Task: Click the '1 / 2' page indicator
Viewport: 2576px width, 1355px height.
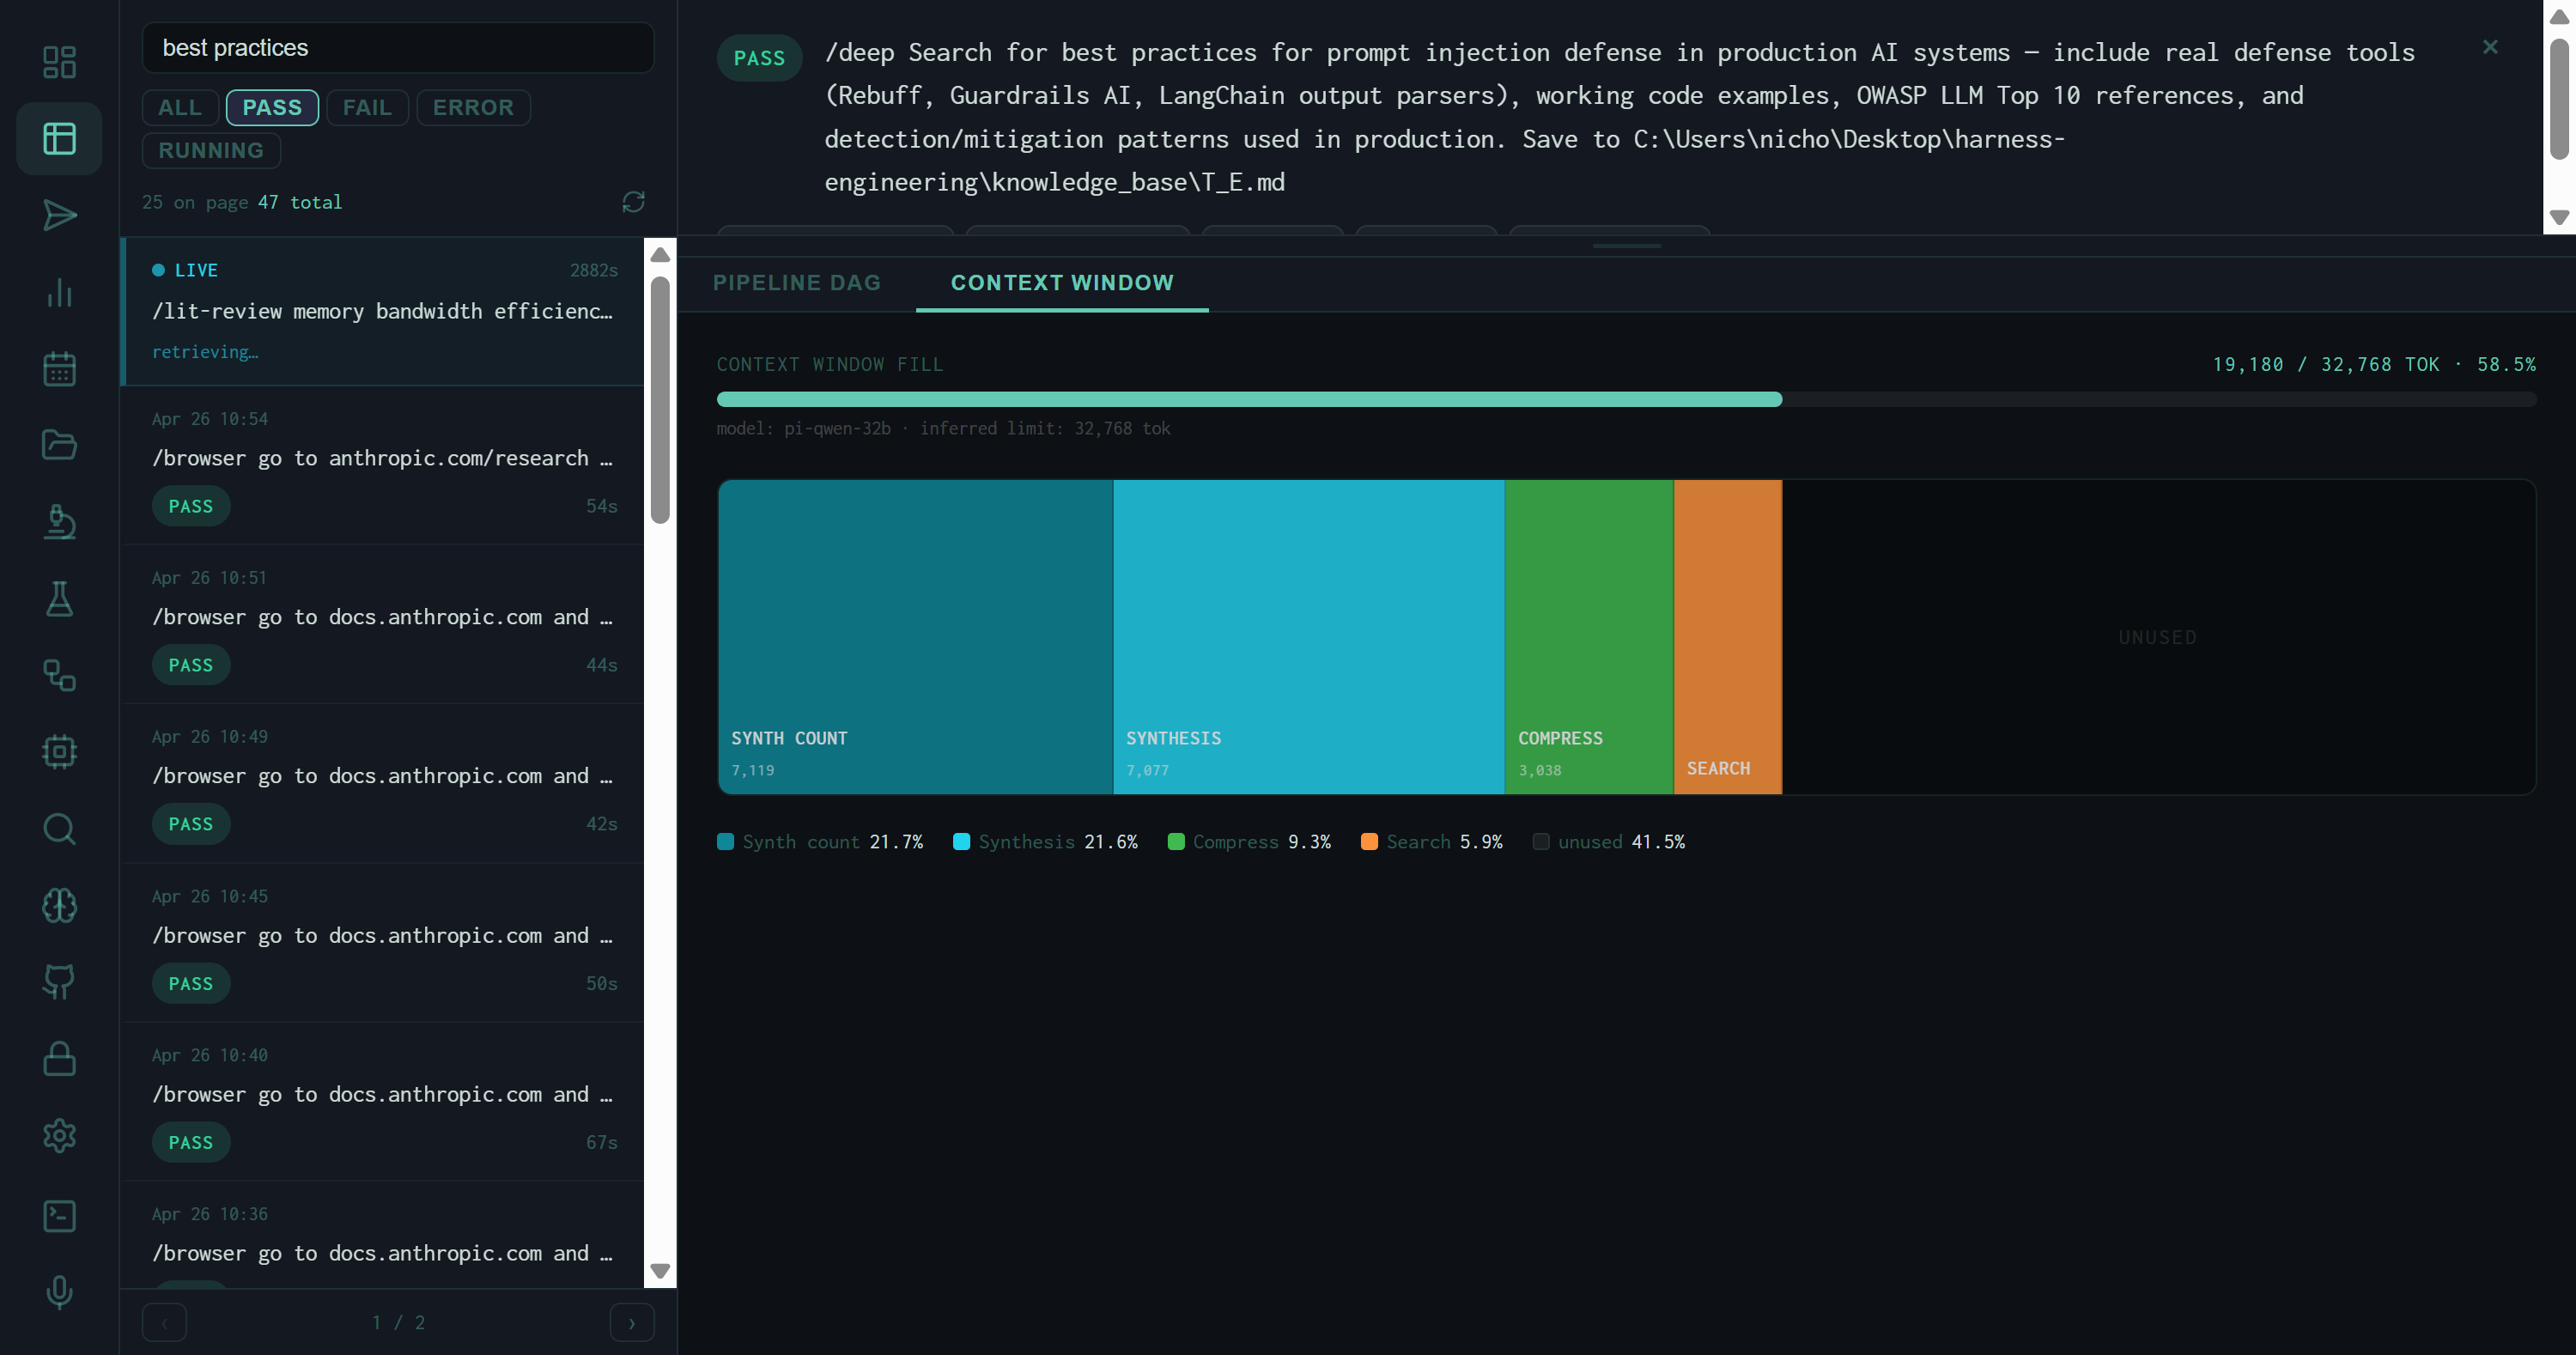Action: point(398,1322)
